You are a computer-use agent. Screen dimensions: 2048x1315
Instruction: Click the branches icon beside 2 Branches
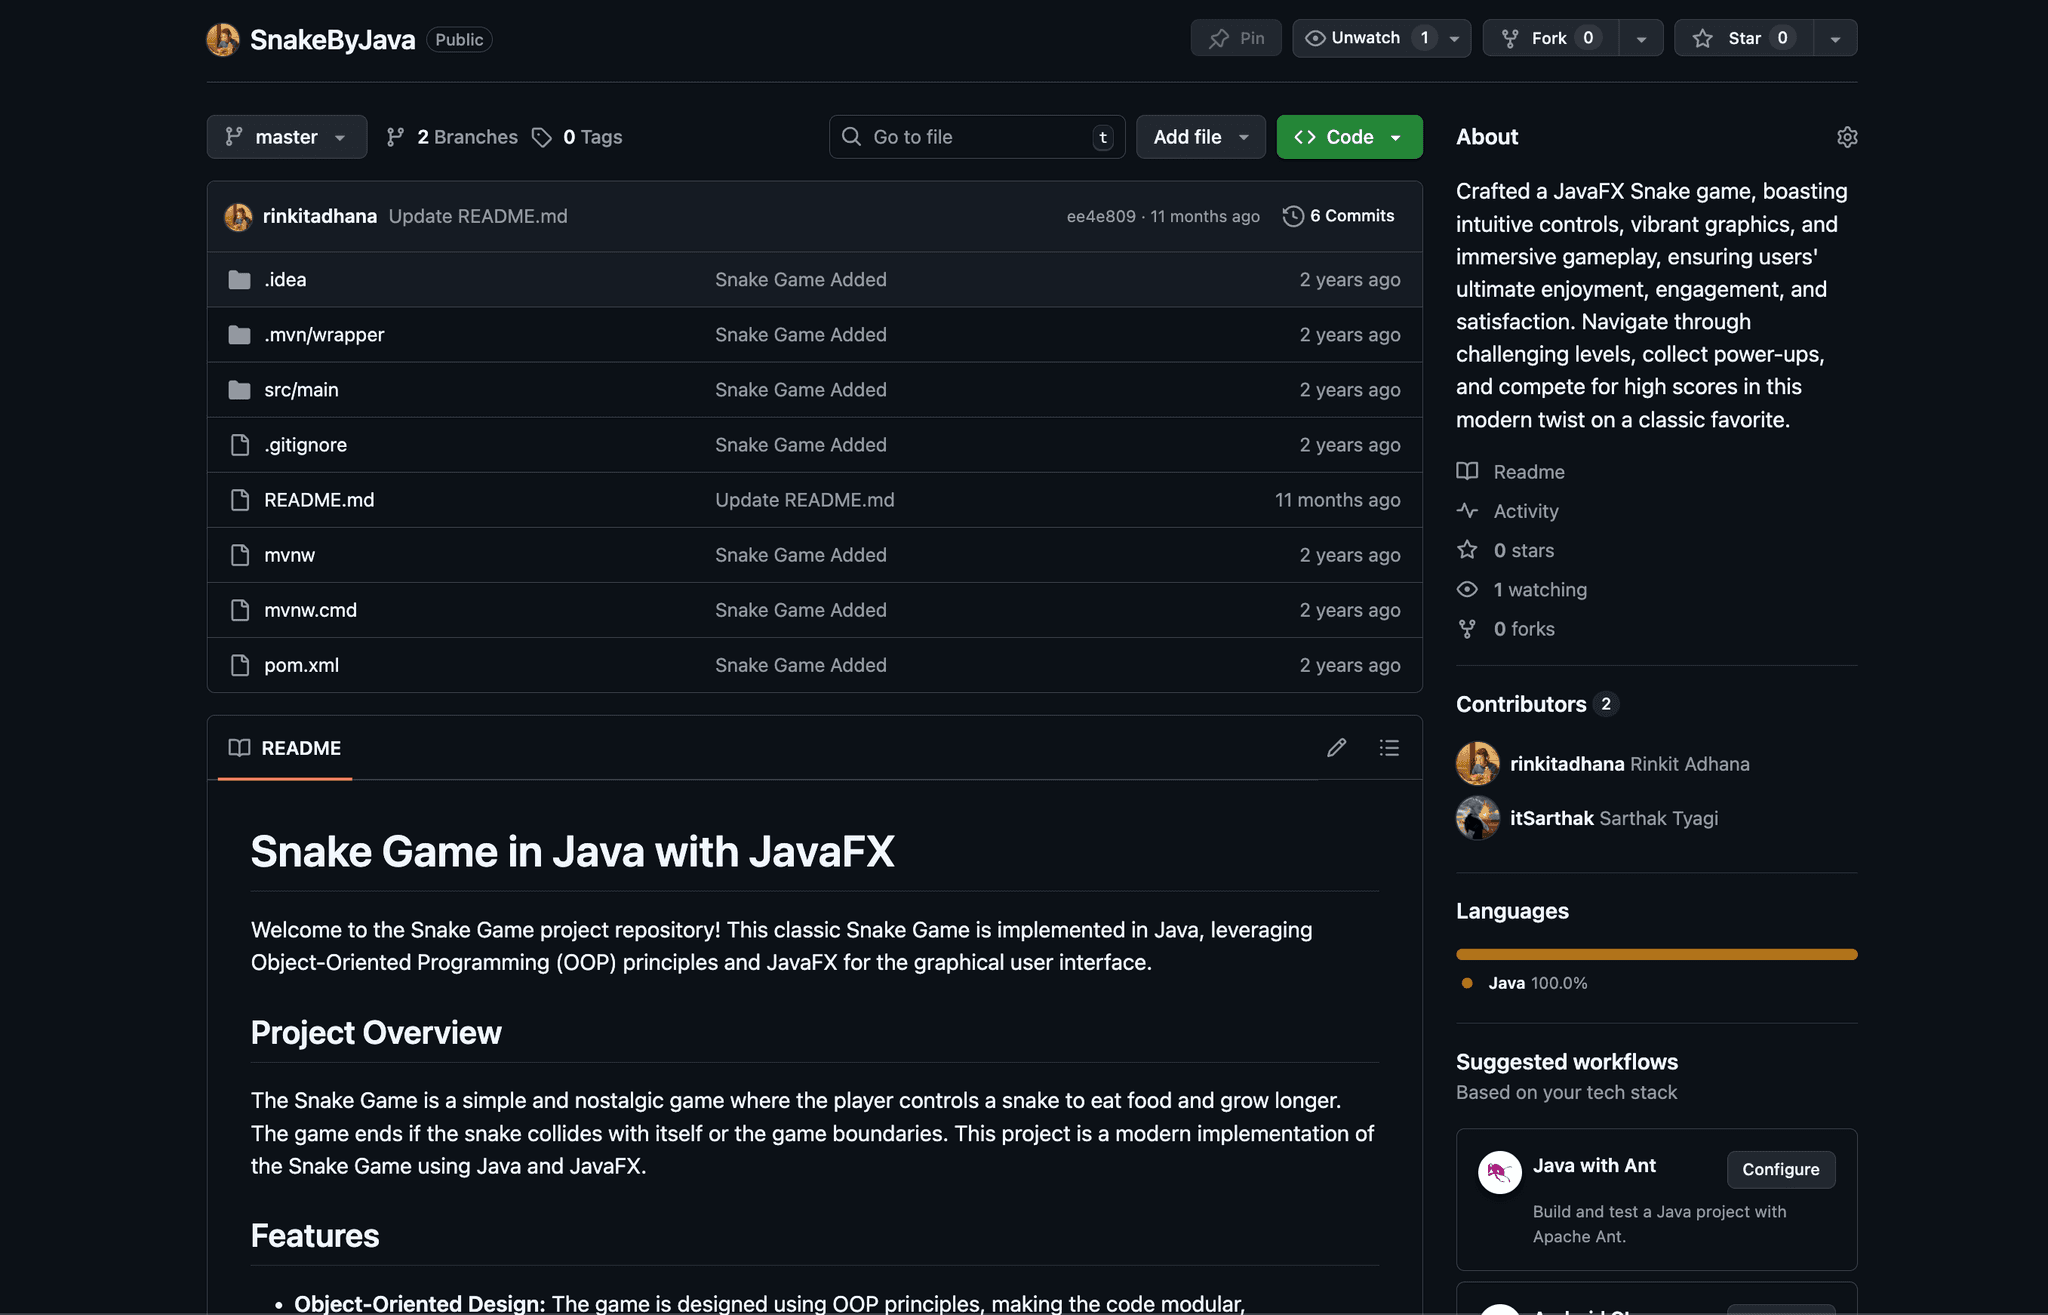click(x=396, y=137)
